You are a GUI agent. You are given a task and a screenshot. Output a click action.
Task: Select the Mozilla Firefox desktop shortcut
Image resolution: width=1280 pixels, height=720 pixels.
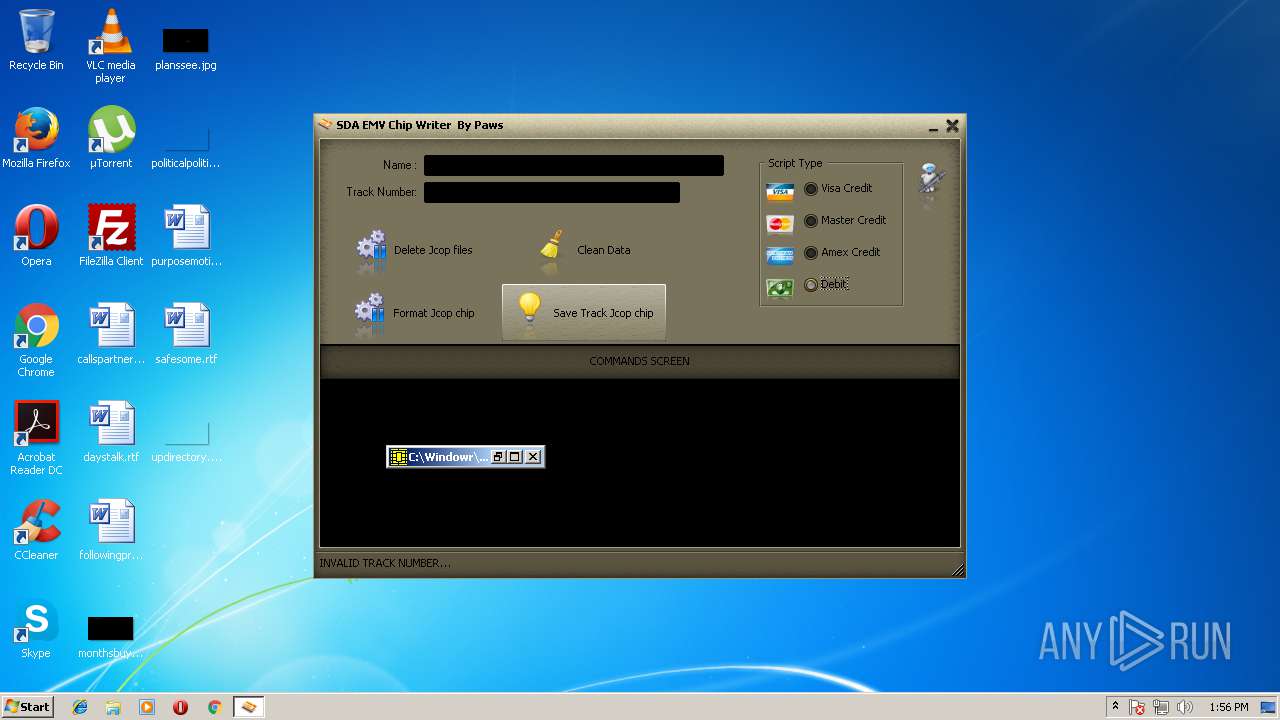[36, 139]
